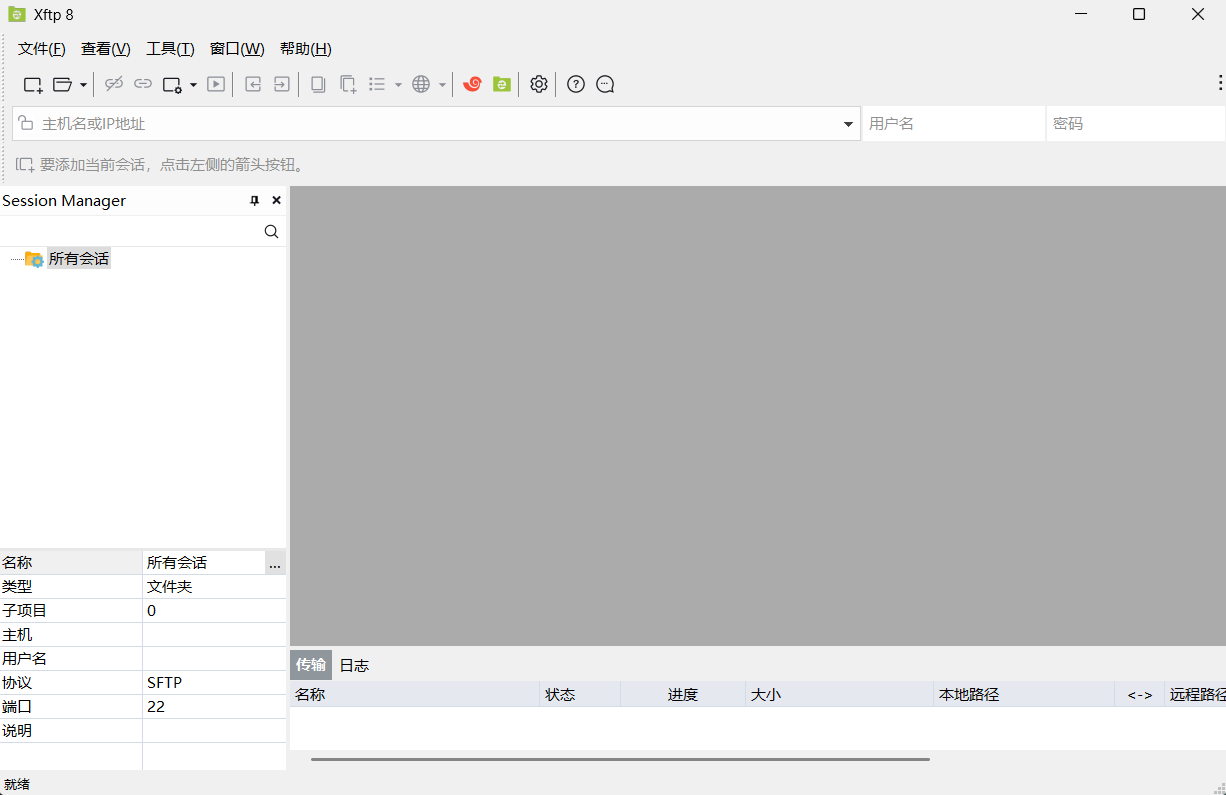The image size is (1226, 795).
Task: Switch to the 日志 tab
Action: (354, 665)
